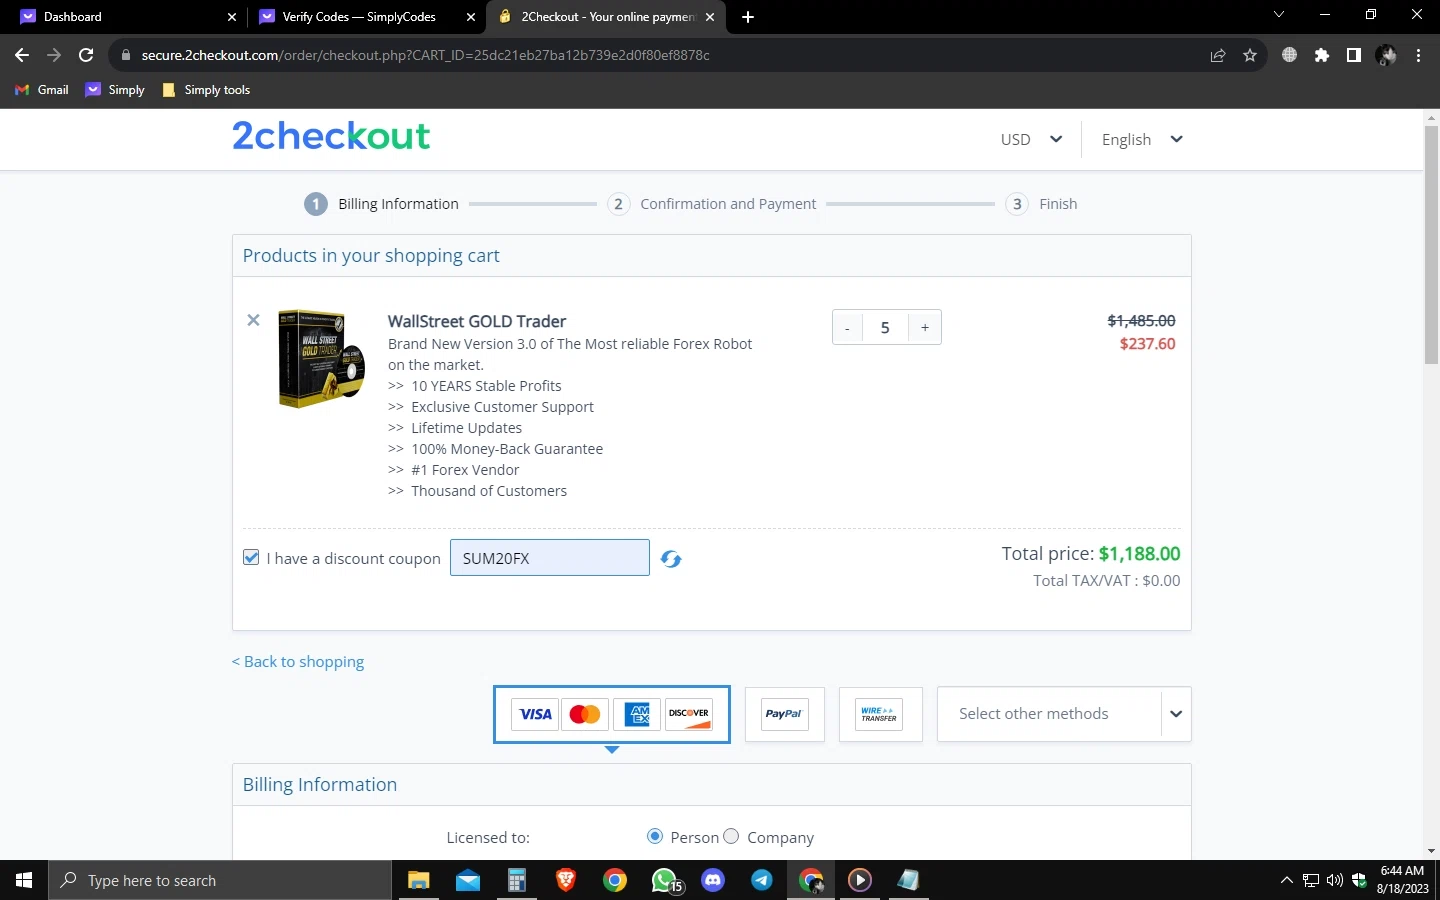Open the Chrome profile avatar
This screenshot has height=900, width=1440.
pos(1386,55)
